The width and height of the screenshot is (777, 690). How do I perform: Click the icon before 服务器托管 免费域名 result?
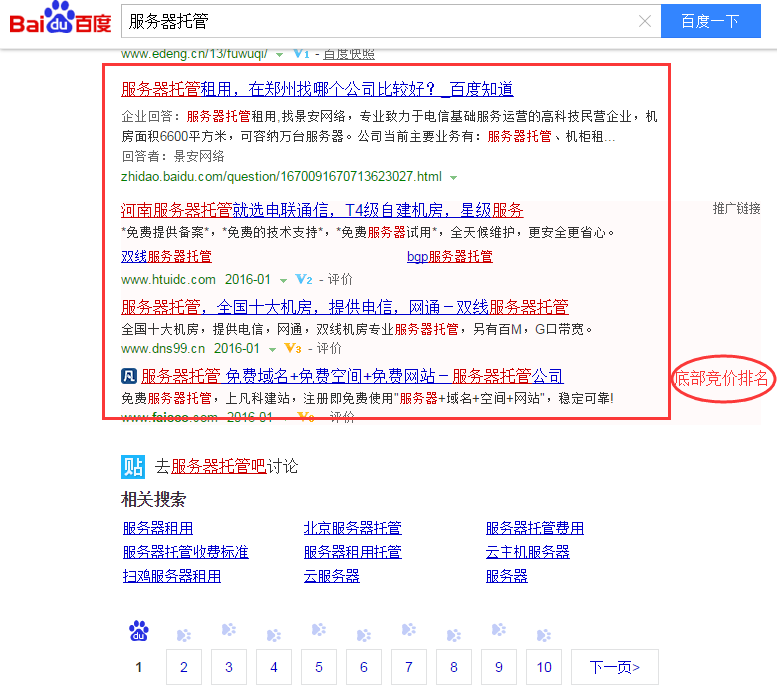[x=129, y=377]
